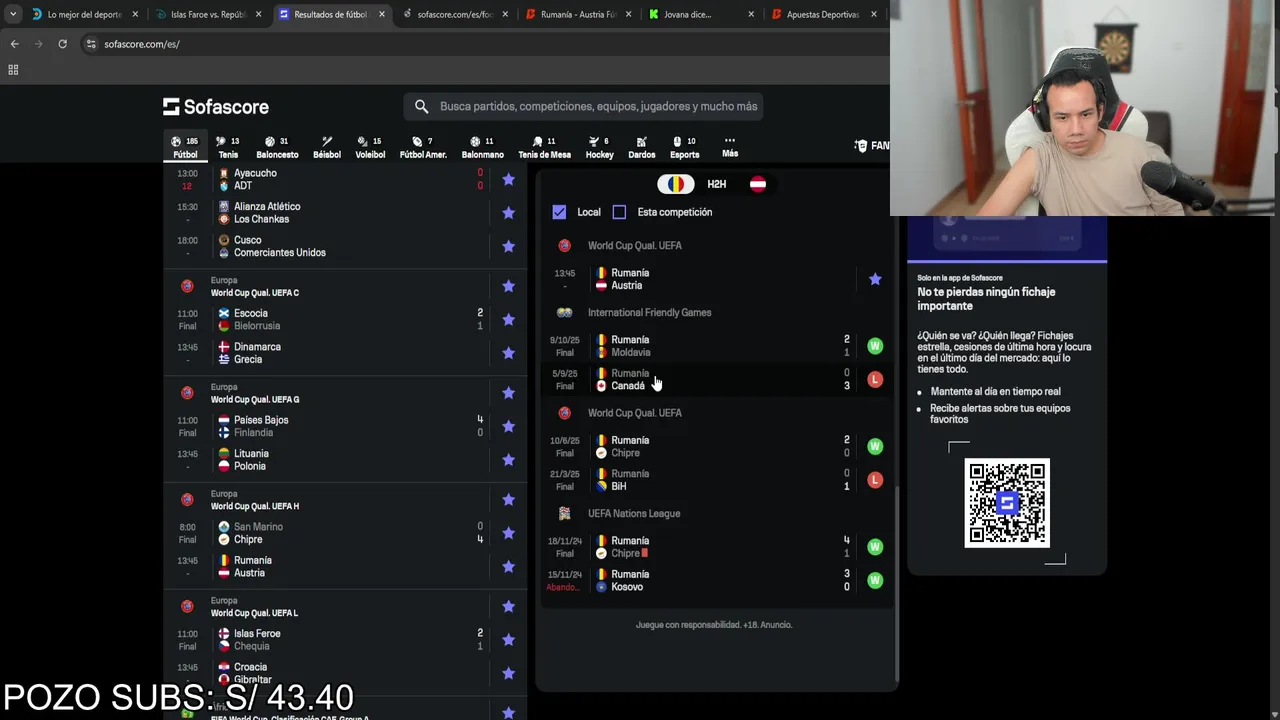Favorite the Lituania vs Polonia star
Image resolution: width=1280 pixels, height=720 pixels.
pyautogui.click(x=508, y=460)
